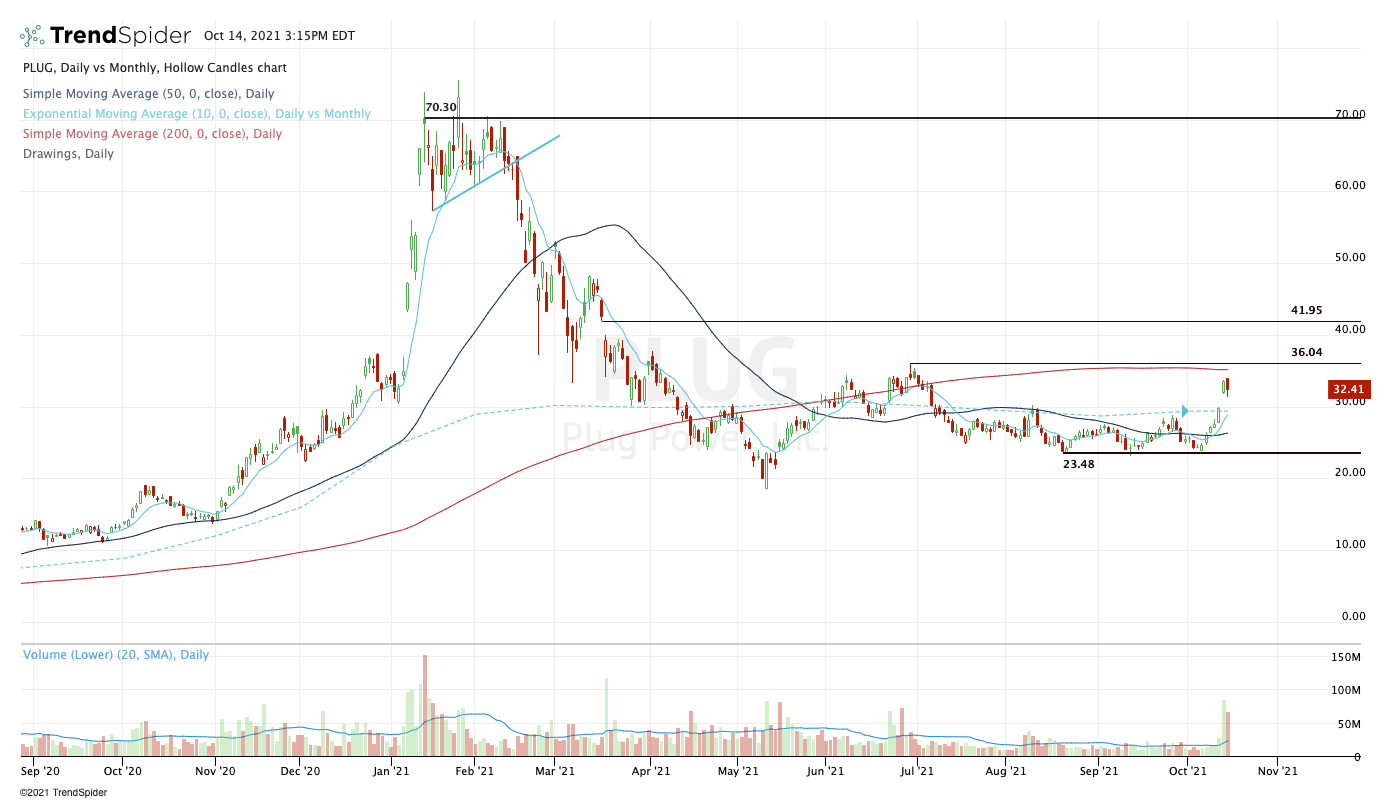Screen dimensions: 1391x802
Task: Click the Apr '21 date axis label
Action: [x=651, y=771]
